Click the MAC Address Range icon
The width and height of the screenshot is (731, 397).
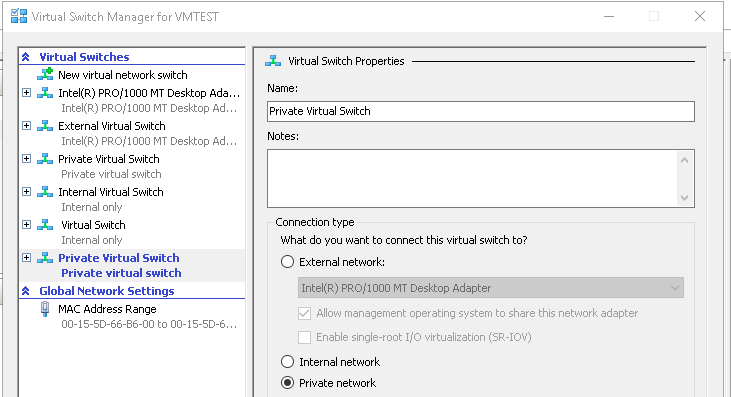click(x=45, y=309)
